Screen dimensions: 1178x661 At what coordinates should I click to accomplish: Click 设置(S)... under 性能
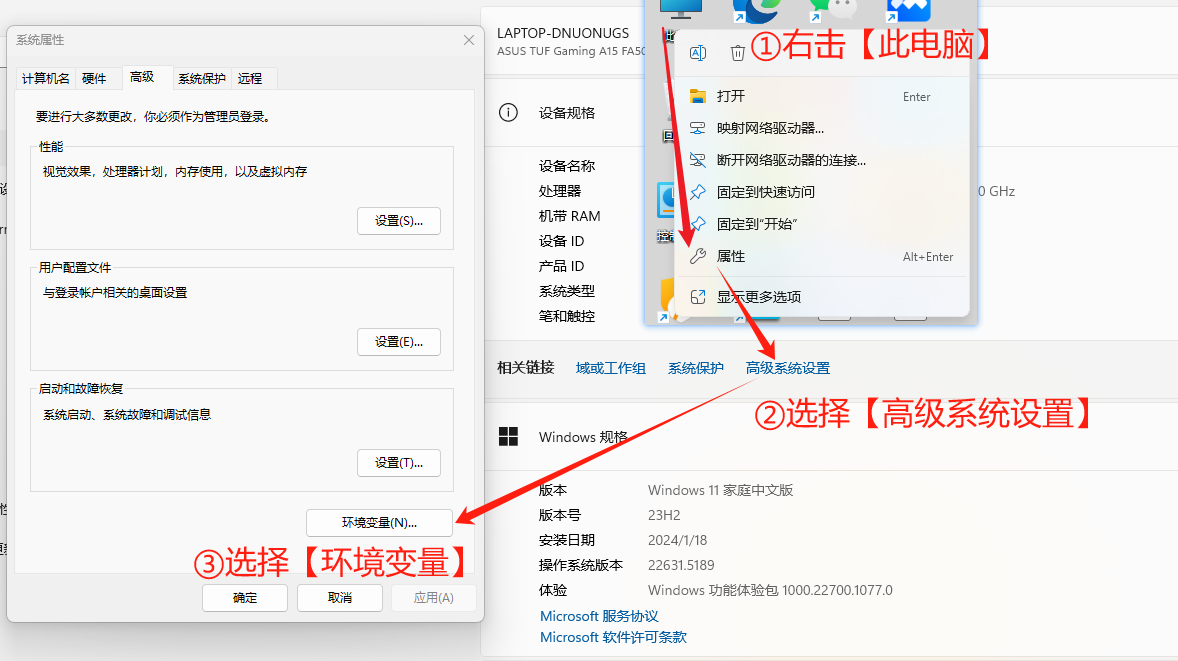point(399,221)
